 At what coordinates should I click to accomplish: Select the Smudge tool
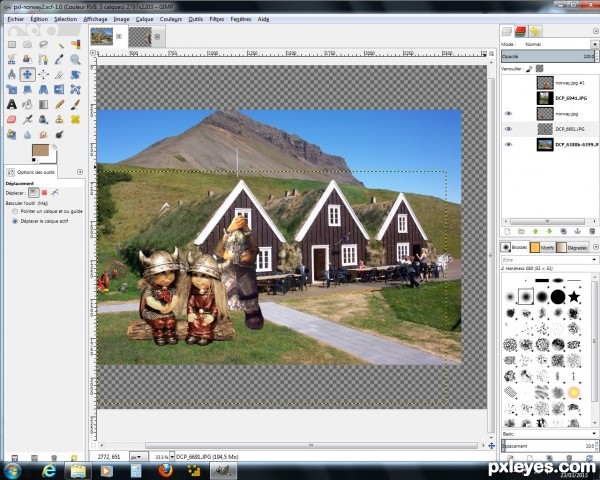[43, 135]
